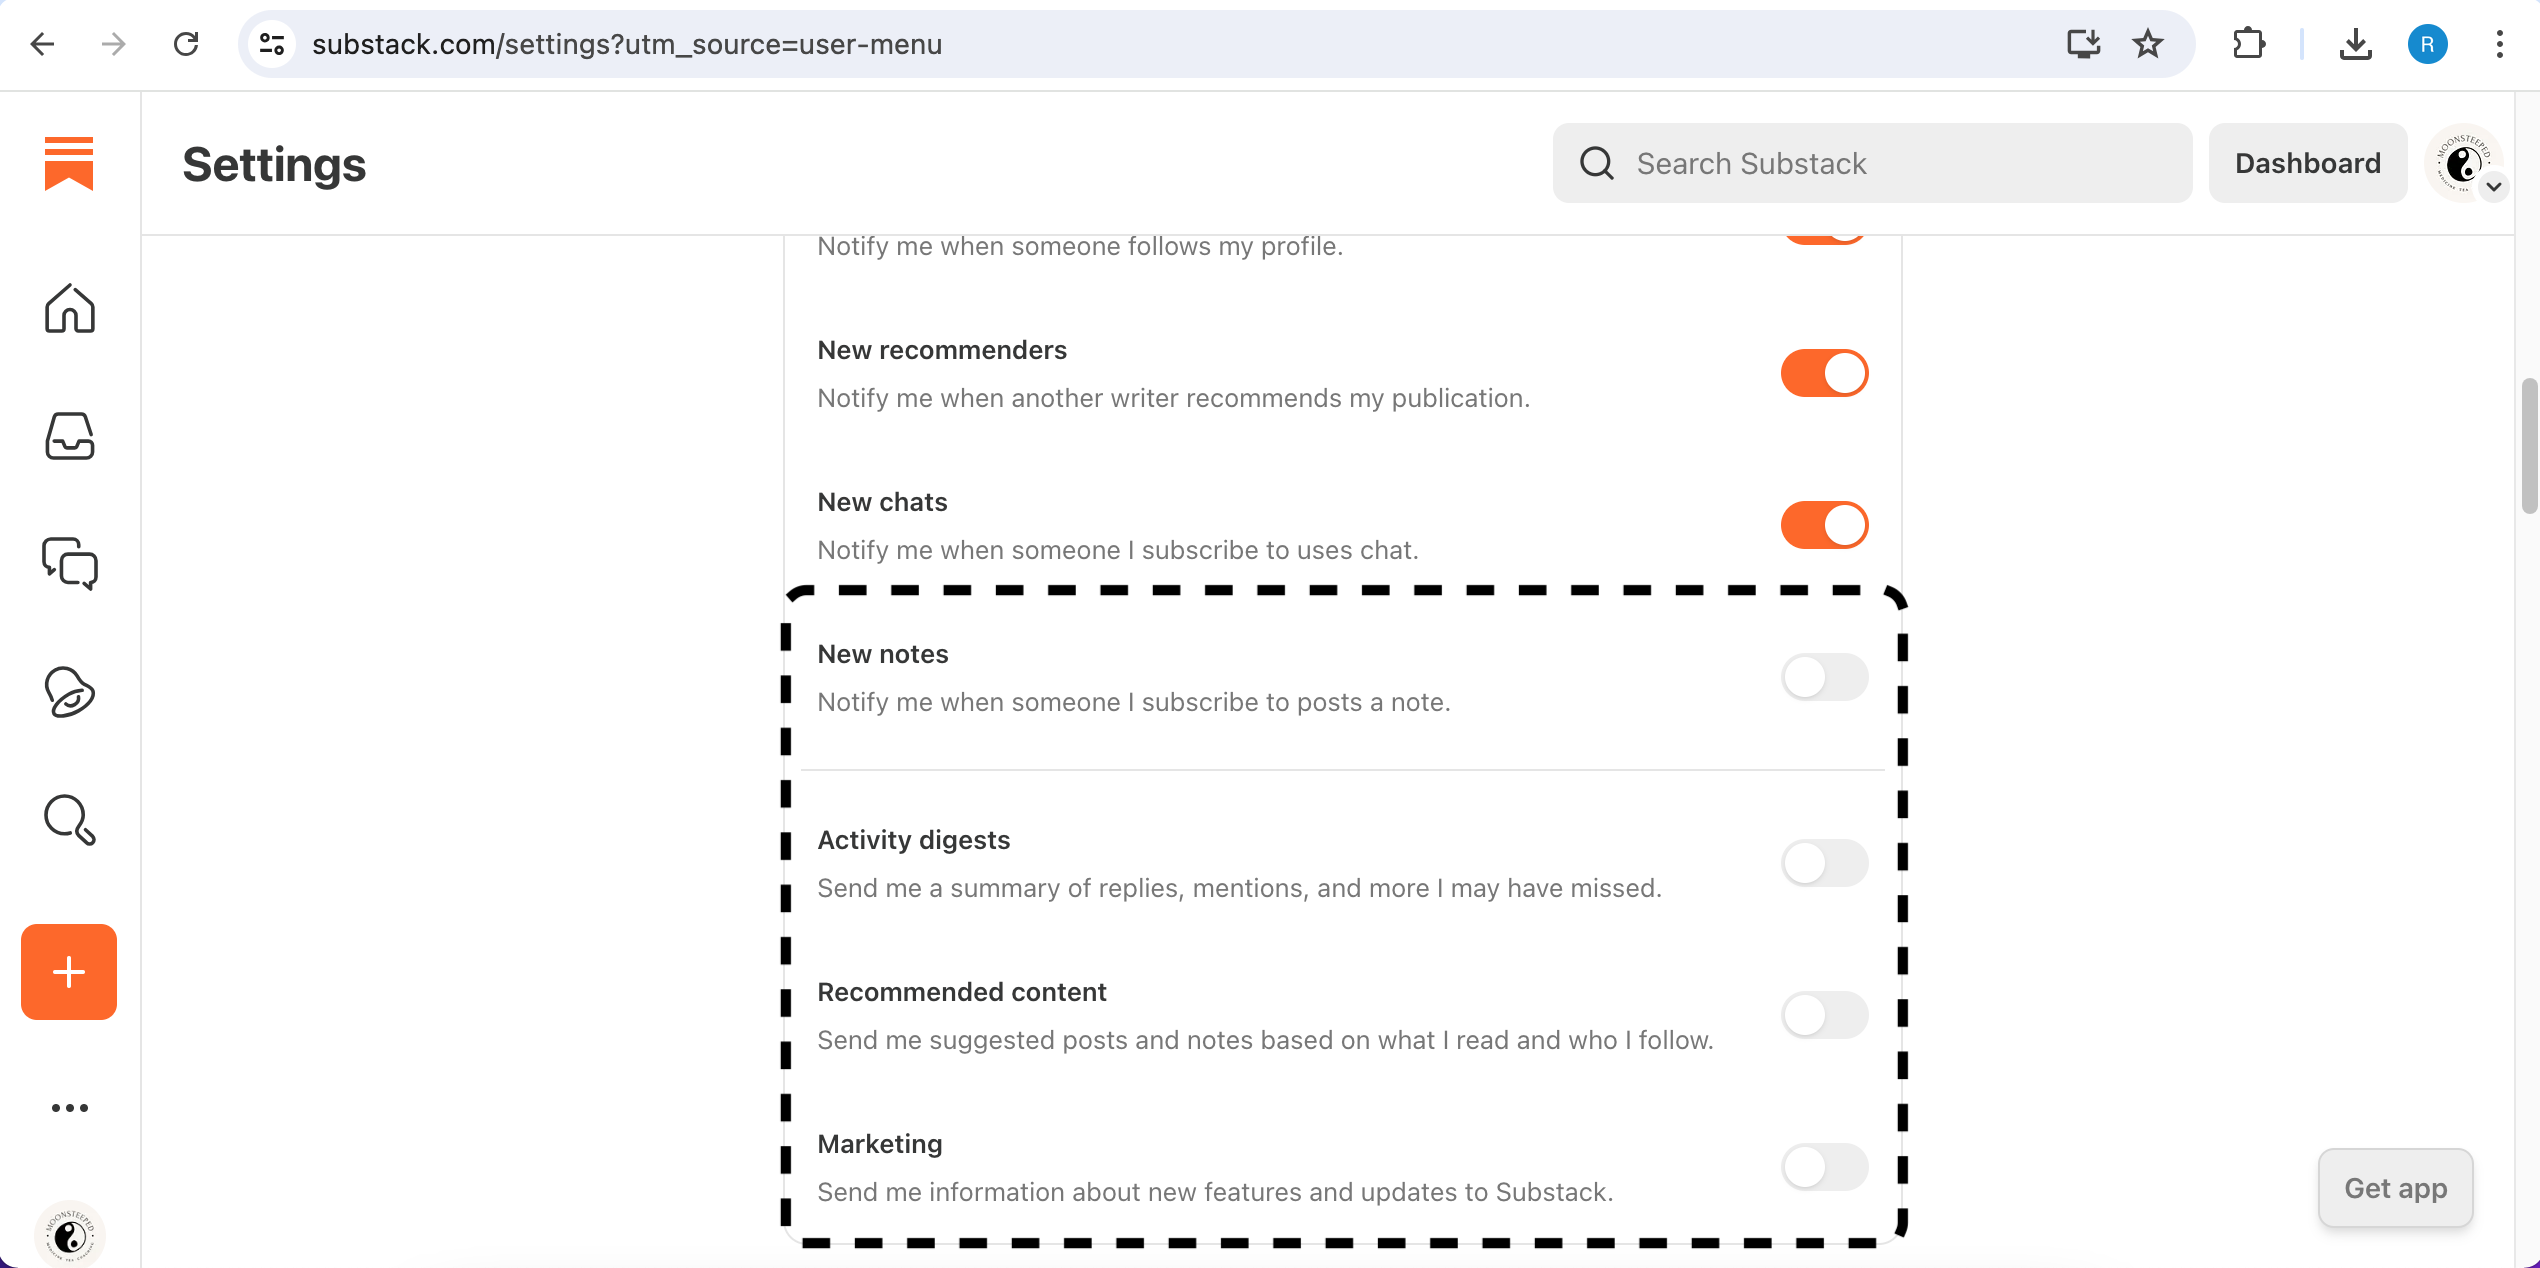Viewport: 2540px width, 1268px height.
Task: Open the browser Extensions puzzle icon
Action: (x=2248, y=44)
